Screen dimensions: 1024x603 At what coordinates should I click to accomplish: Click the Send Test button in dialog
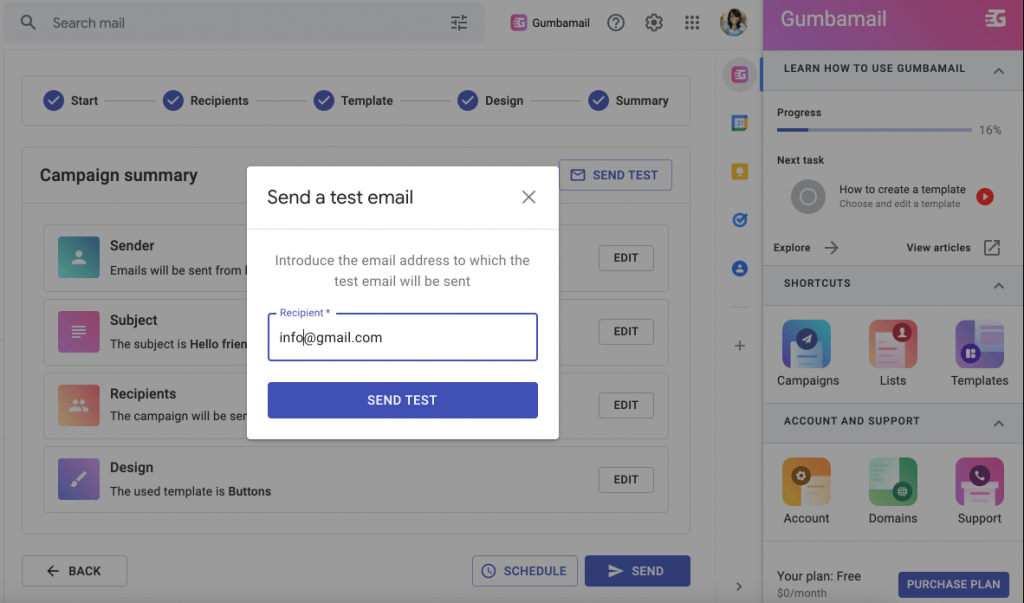[402, 400]
